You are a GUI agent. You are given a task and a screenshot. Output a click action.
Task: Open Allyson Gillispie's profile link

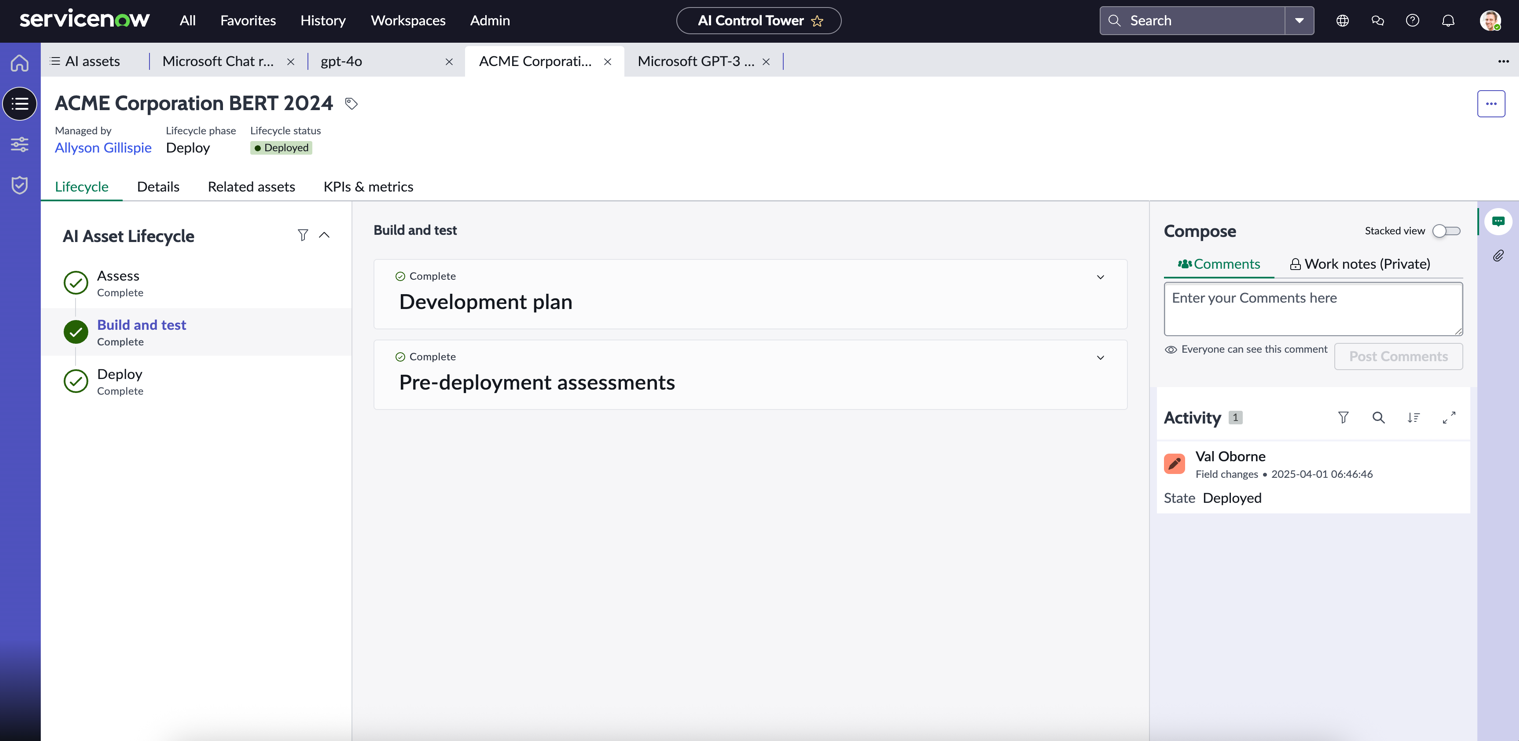point(103,148)
